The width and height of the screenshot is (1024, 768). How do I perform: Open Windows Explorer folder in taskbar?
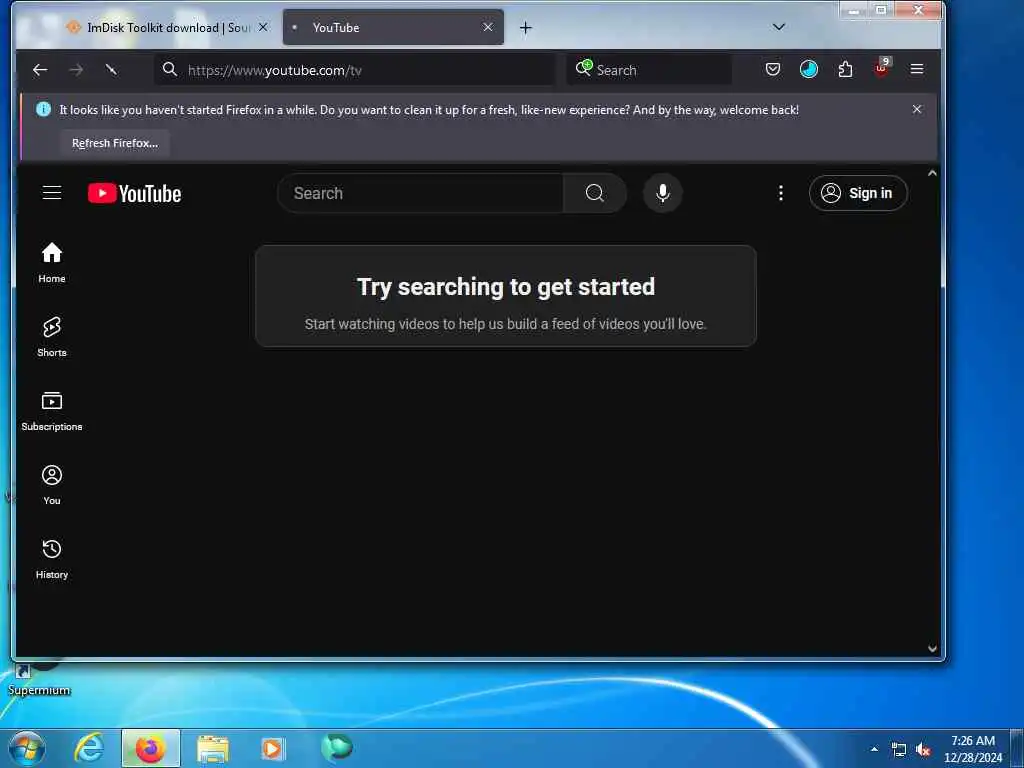[x=213, y=749]
